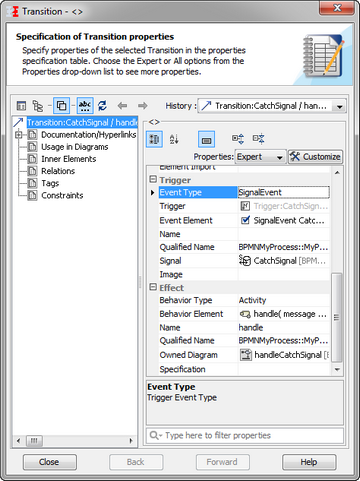Click the expand all property groups icon
Image resolution: width=360 pixels, height=481 pixels.
coord(238,139)
